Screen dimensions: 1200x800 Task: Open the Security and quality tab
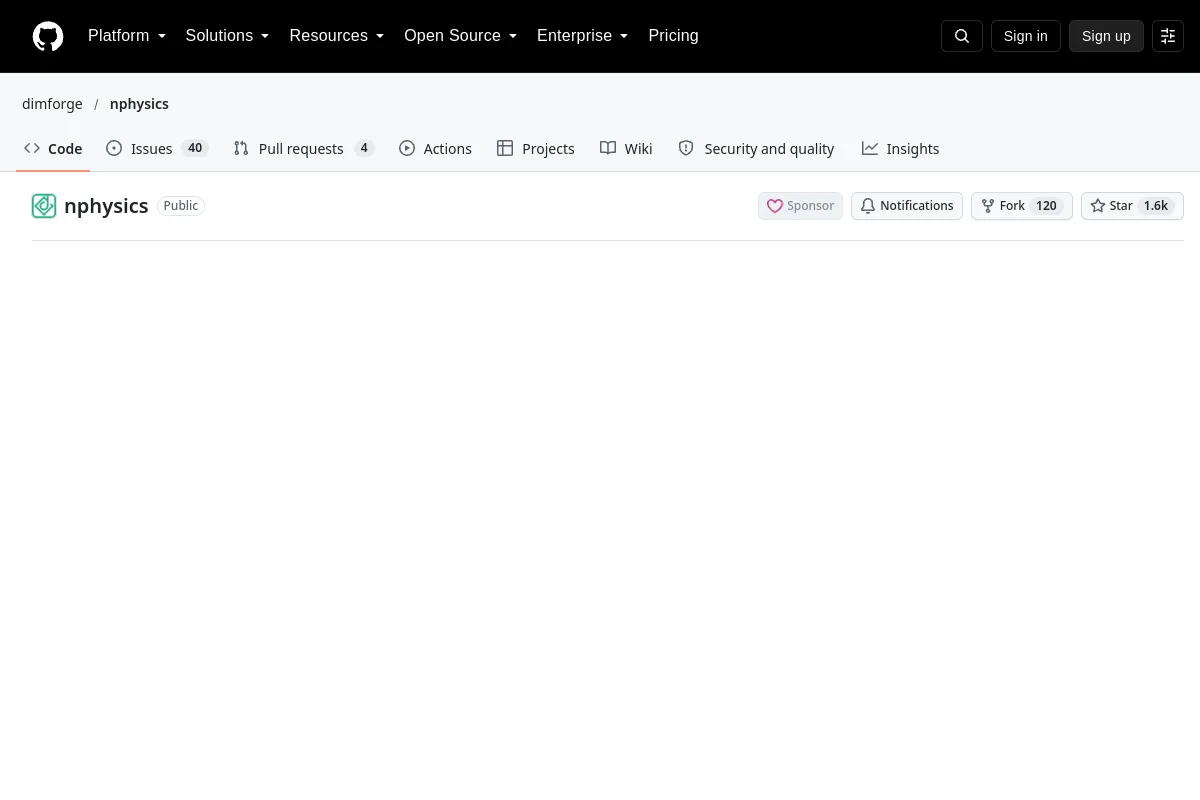pyautogui.click(x=756, y=148)
